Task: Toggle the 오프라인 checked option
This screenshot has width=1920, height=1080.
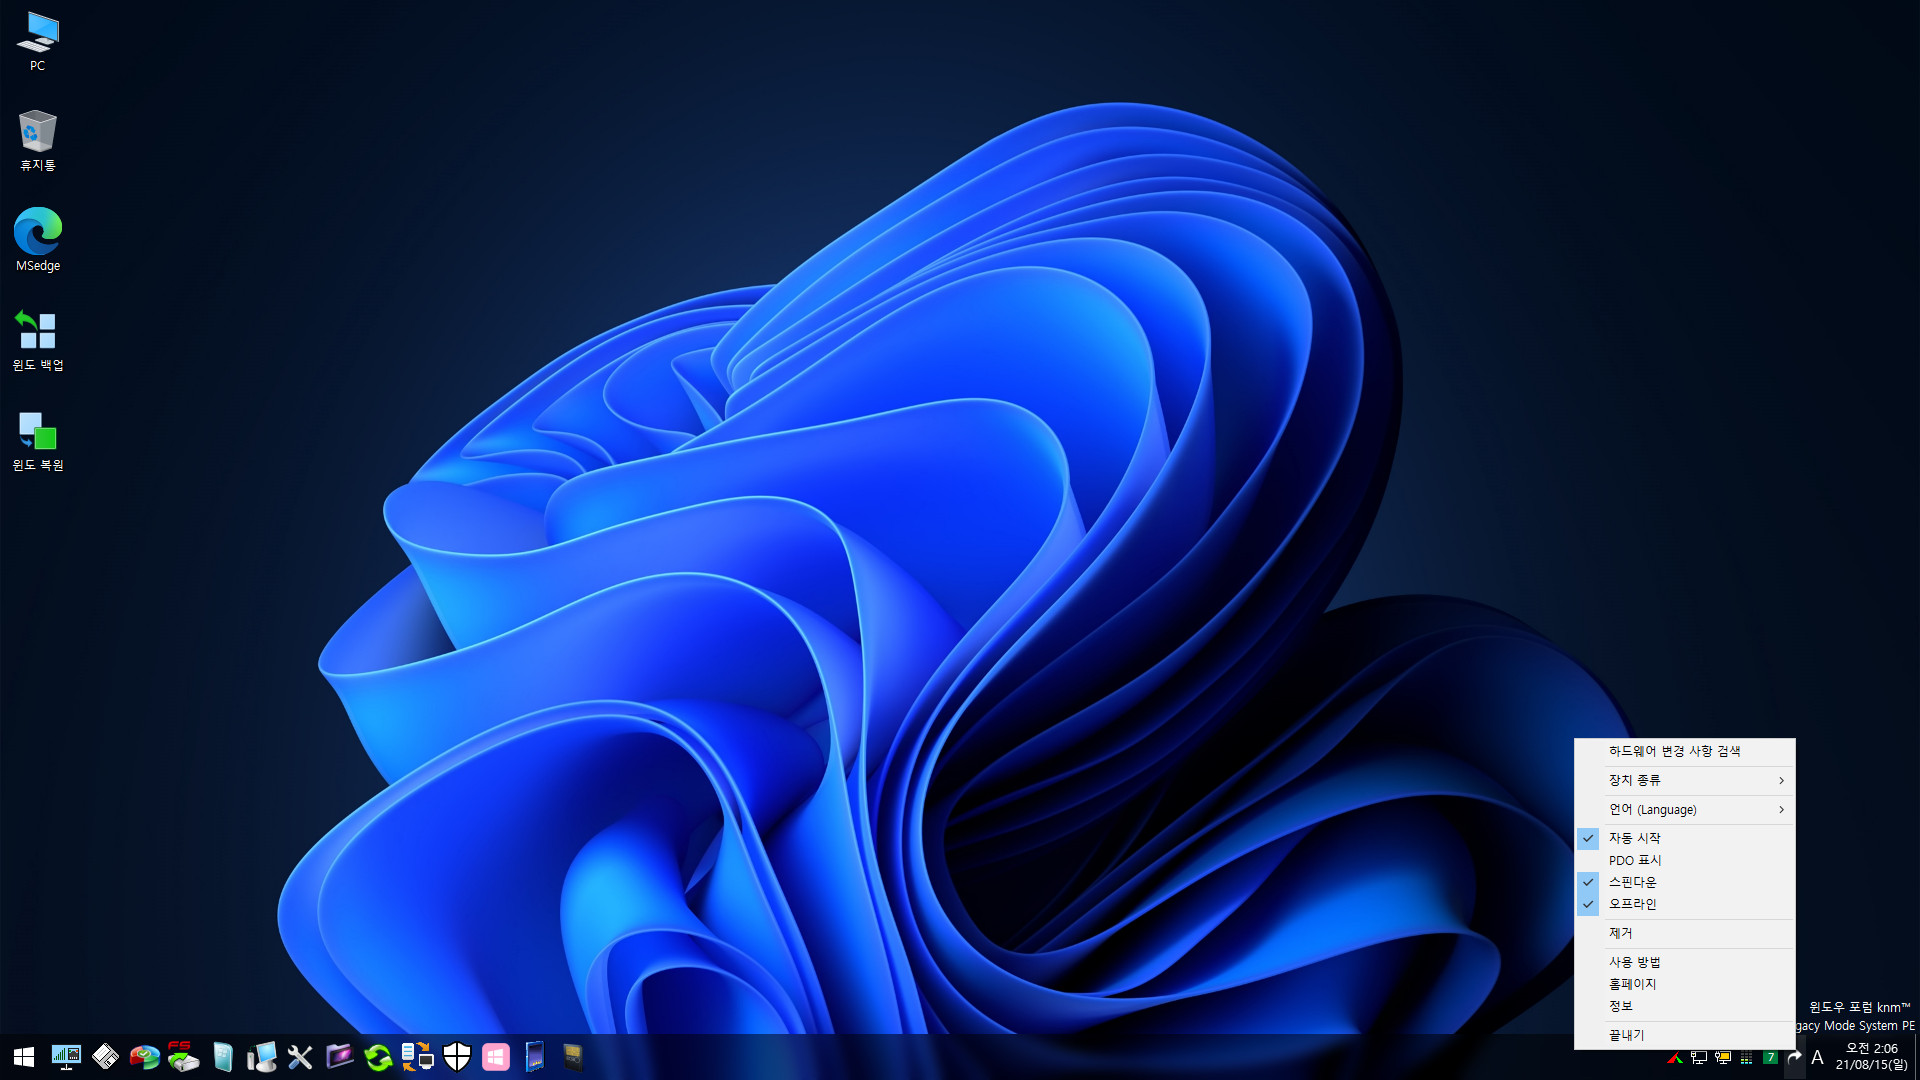Action: tap(1685, 904)
